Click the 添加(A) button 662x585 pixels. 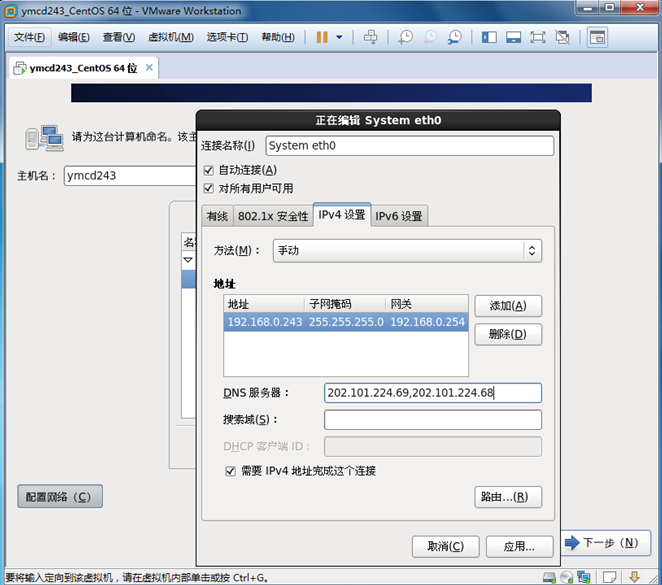coord(508,306)
